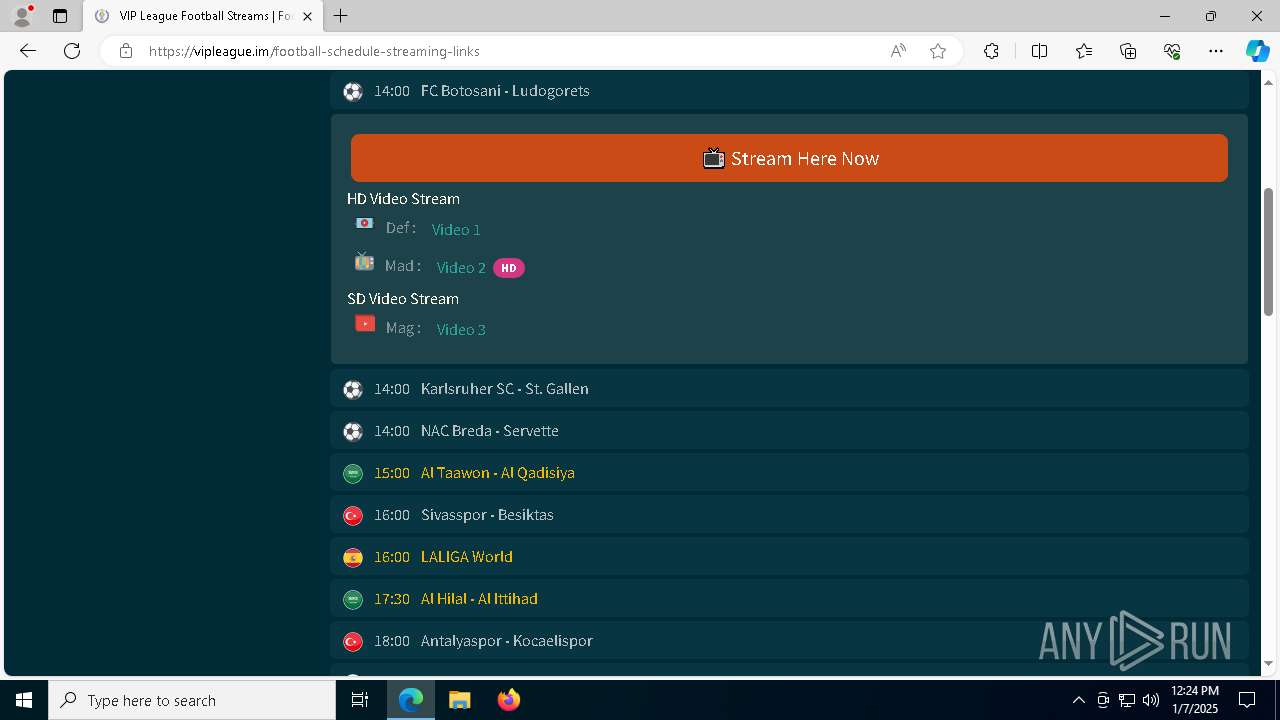The height and width of the screenshot is (720, 1280).
Task: Open the tab actions menu icon
Action: [60, 16]
